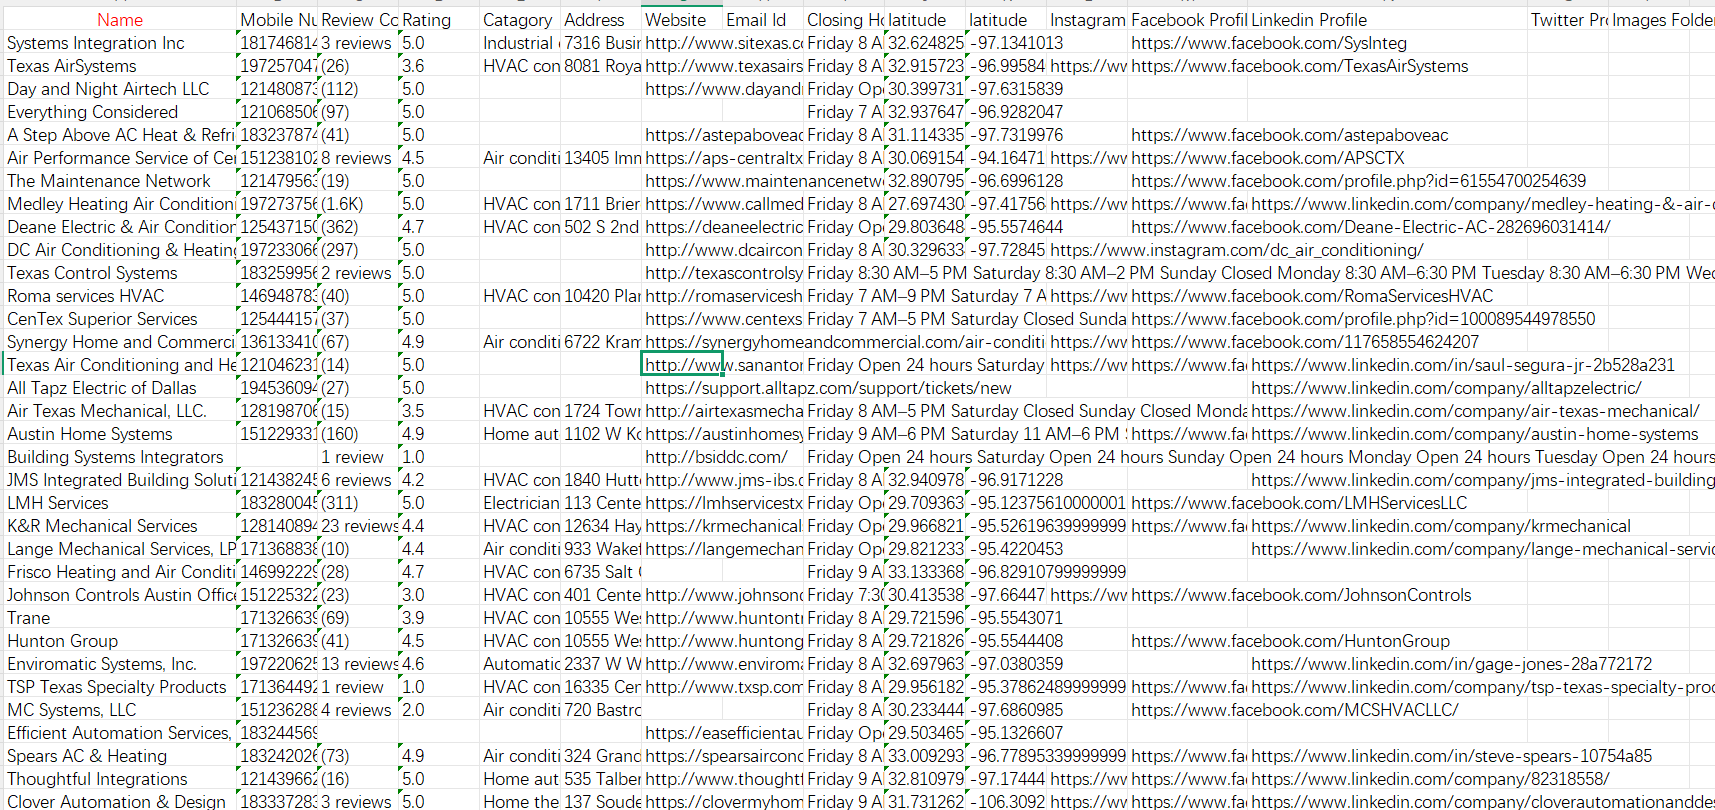Click the Hunton Group Facebook link
1715x810 pixels.
[x=1290, y=641]
